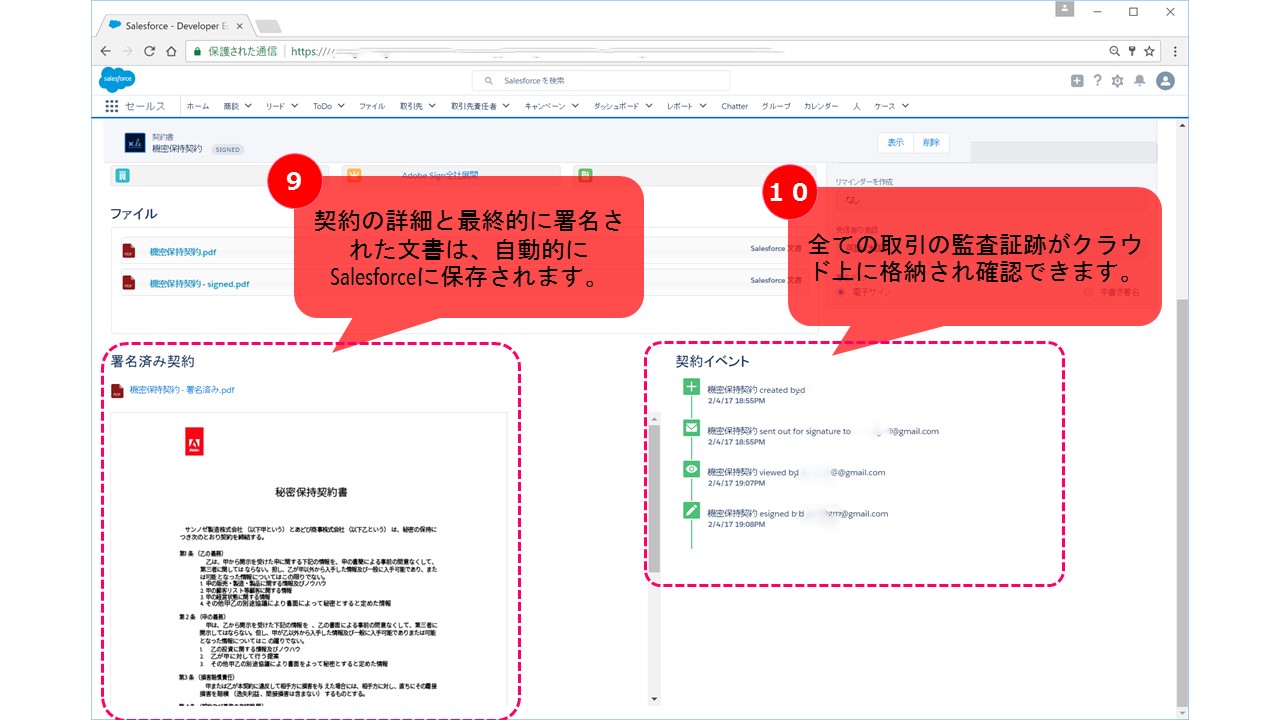Expand the 商談 nav dropdown arrow
The width and height of the screenshot is (1280, 720).
pyautogui.click(x=249, y=106)
